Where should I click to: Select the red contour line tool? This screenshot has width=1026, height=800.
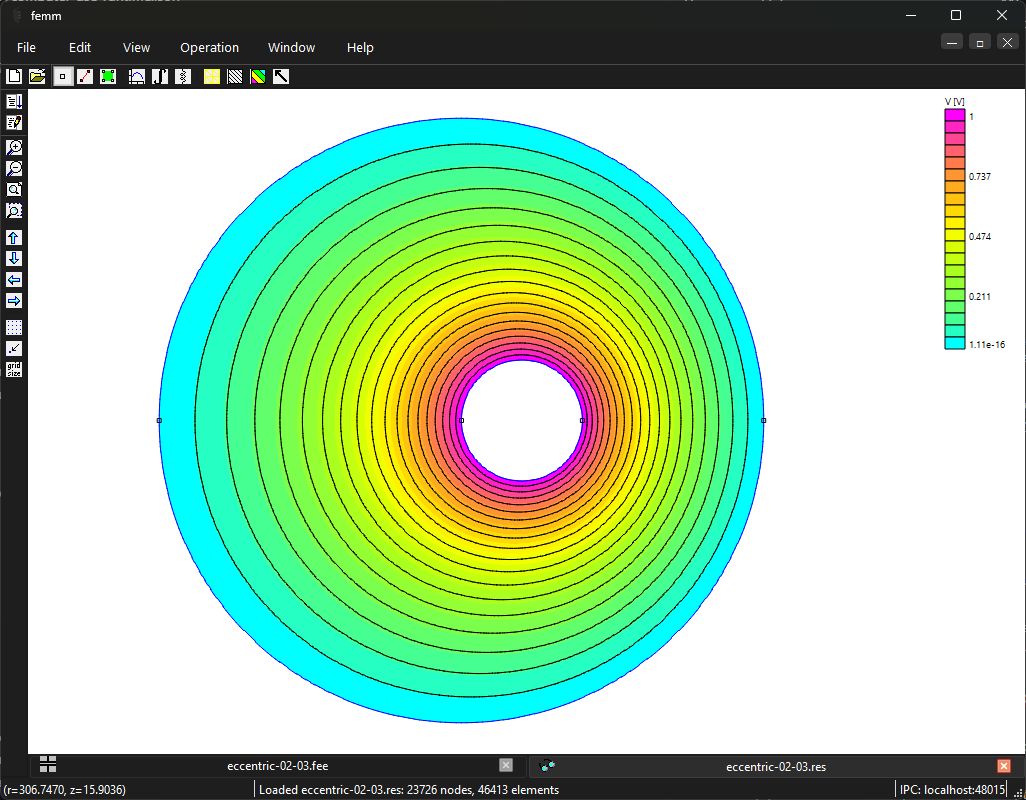[x=85, y=77]
